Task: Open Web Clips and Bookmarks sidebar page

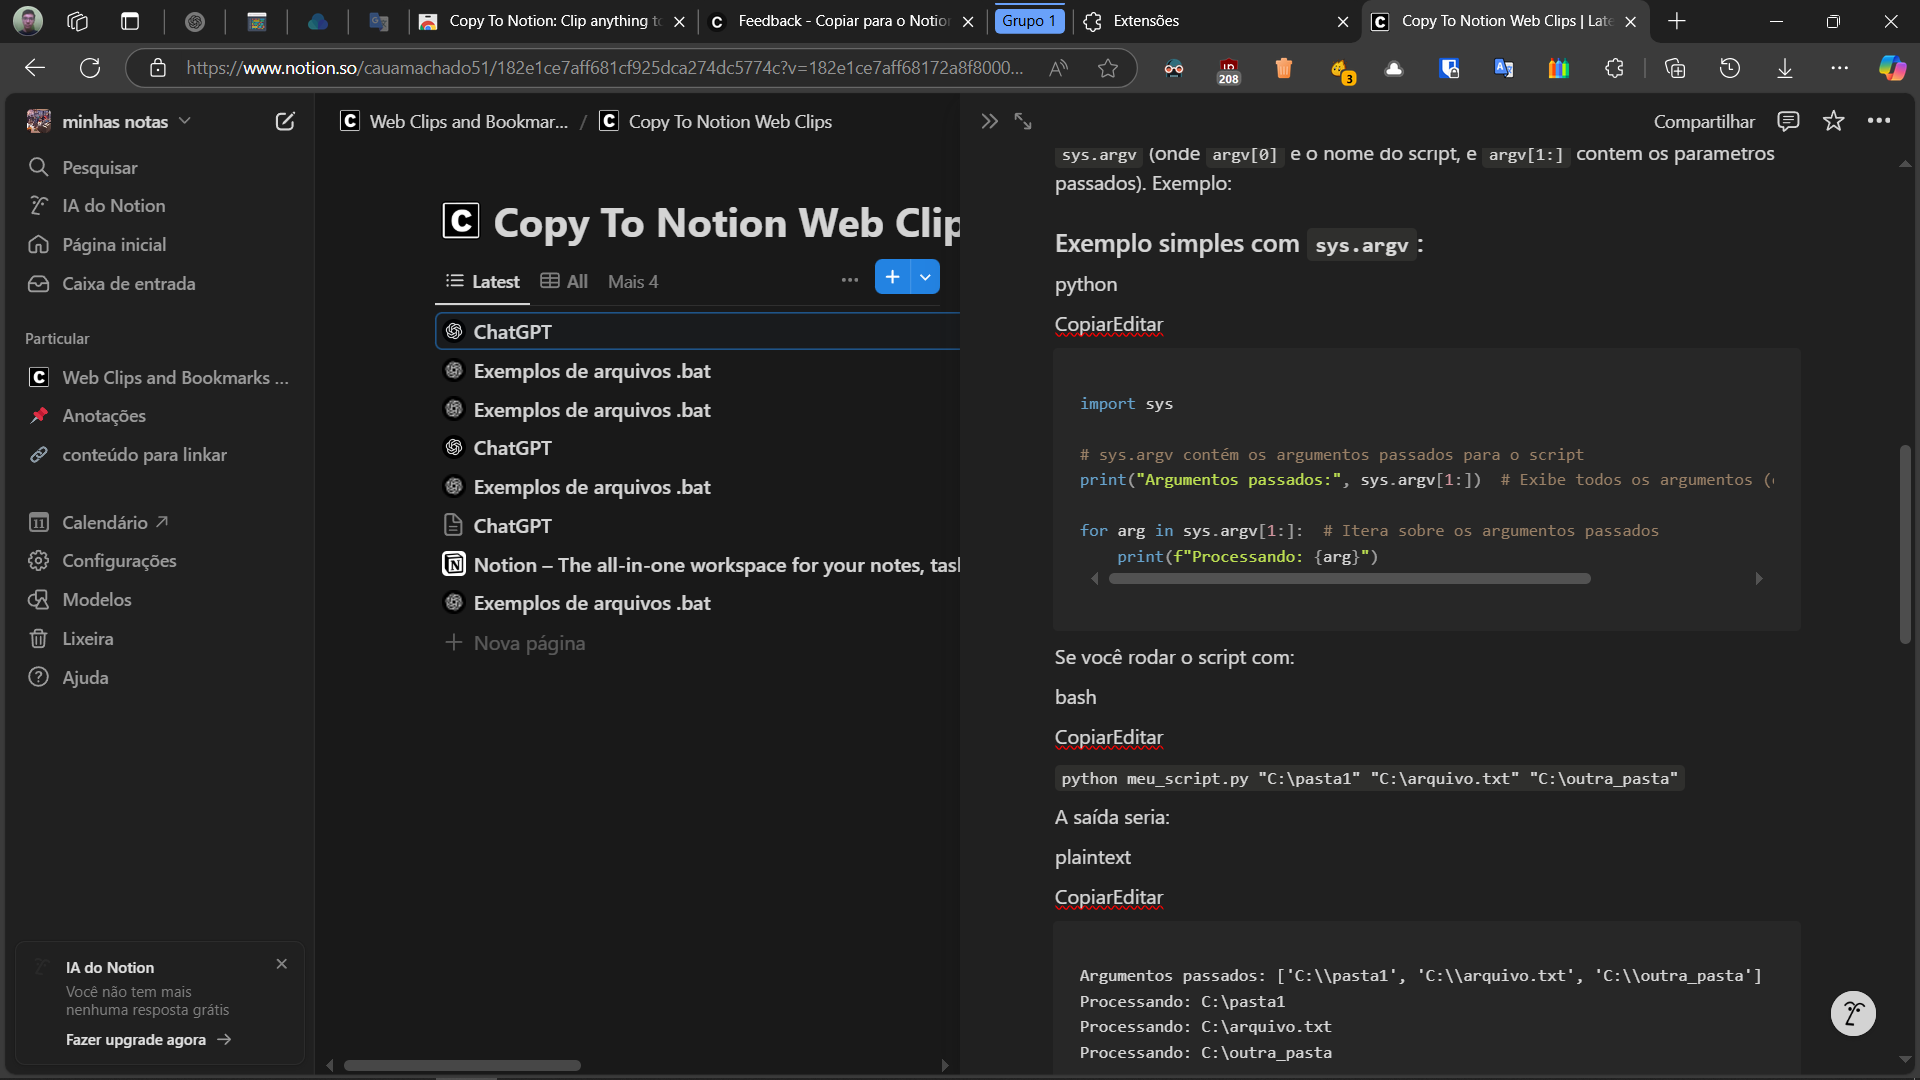Action: pyautogui.click(x=160, y=377)
